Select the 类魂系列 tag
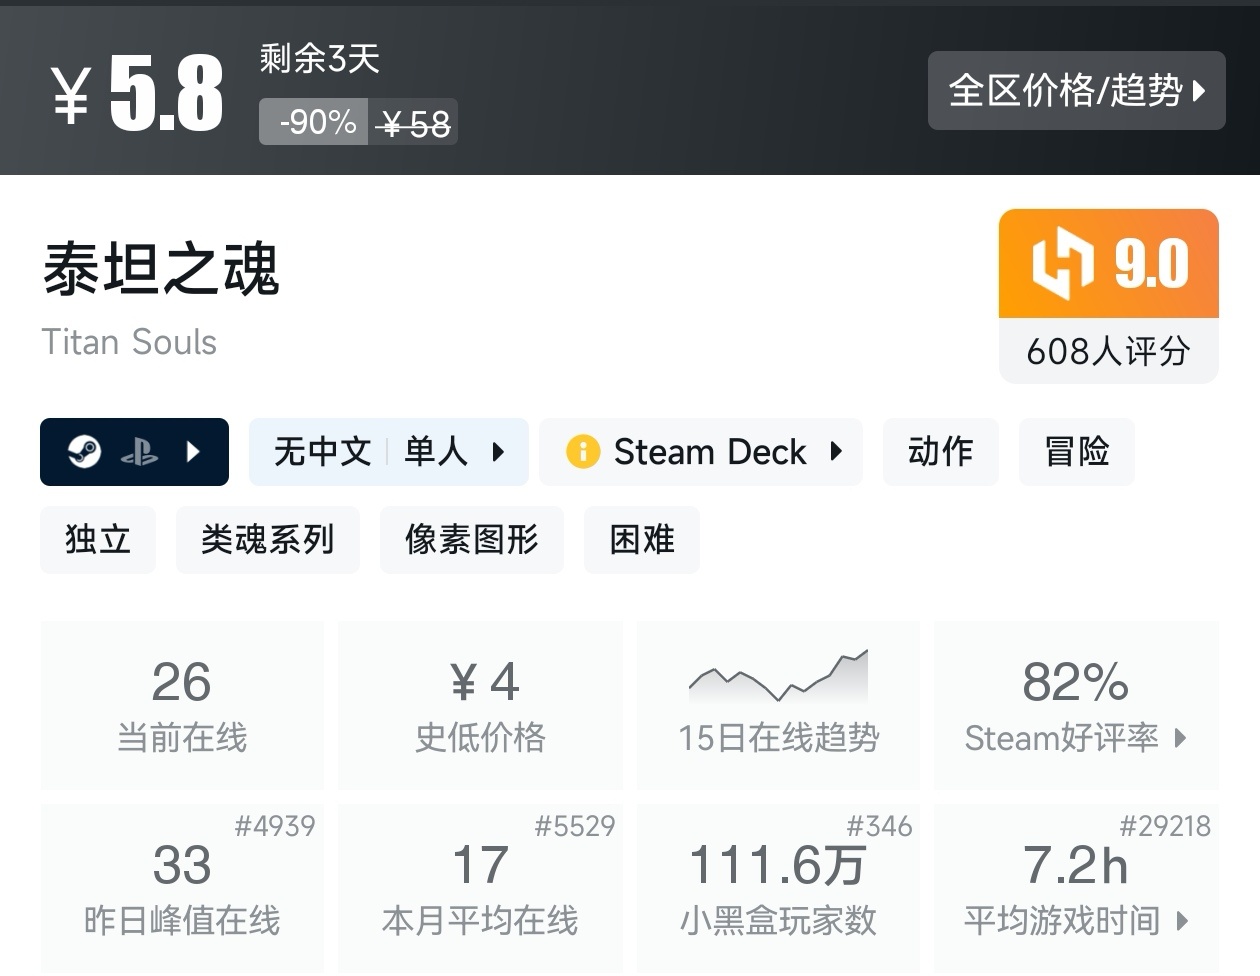The height and width of the screenshot is (976, 1260). (x=267, y=540)
